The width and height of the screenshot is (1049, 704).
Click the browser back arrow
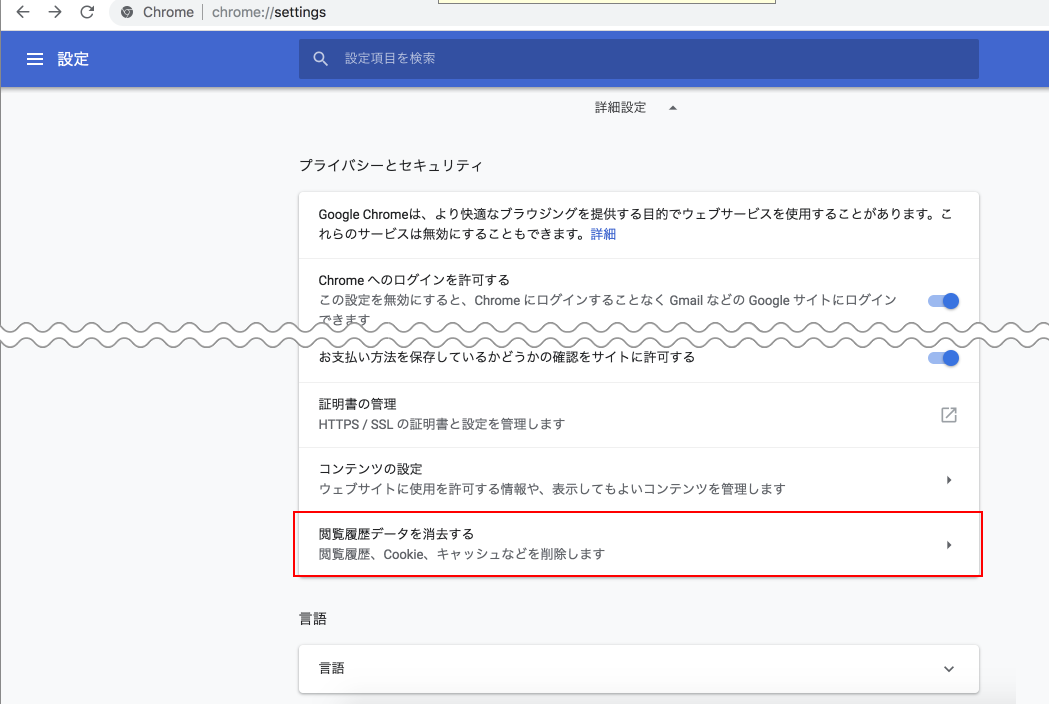tap(23, 12)
